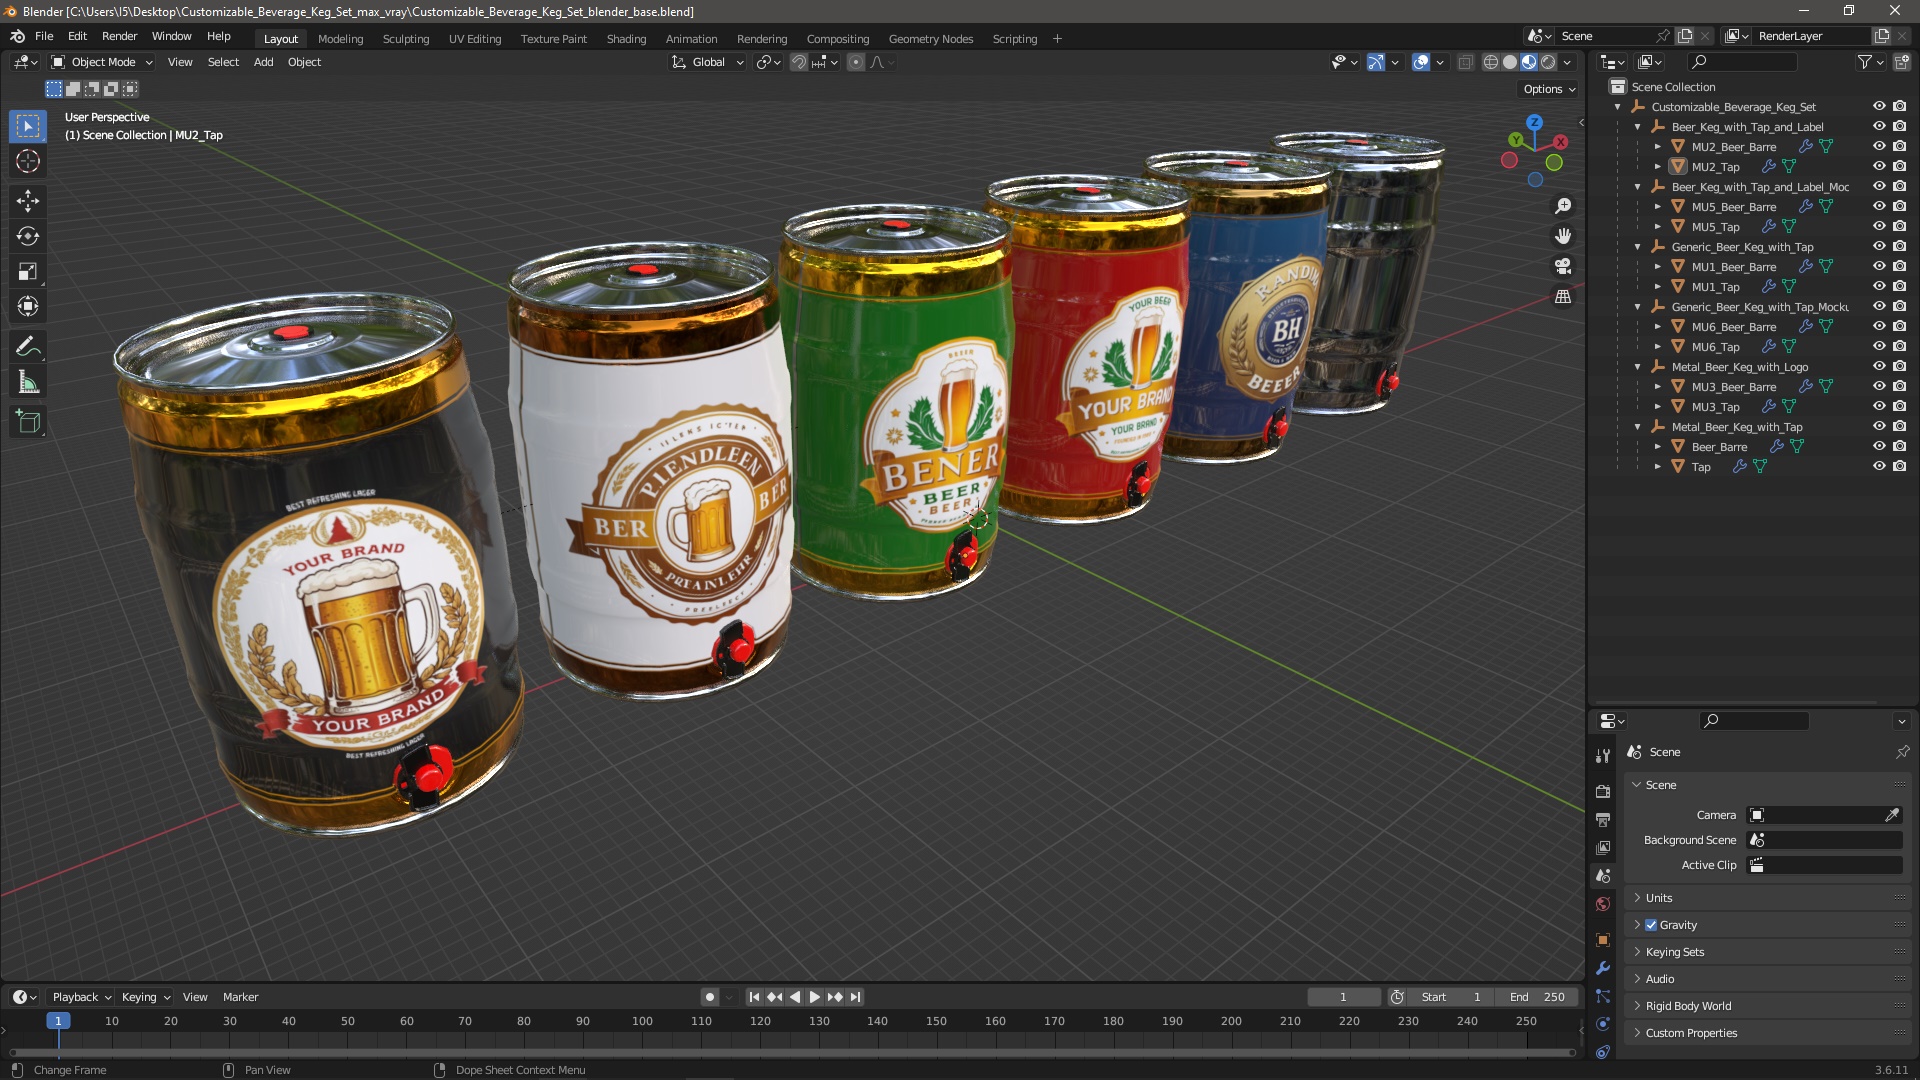Toggle the Gravity checkbox
Screen dimensions: 1920x1080
point(1651,925)
